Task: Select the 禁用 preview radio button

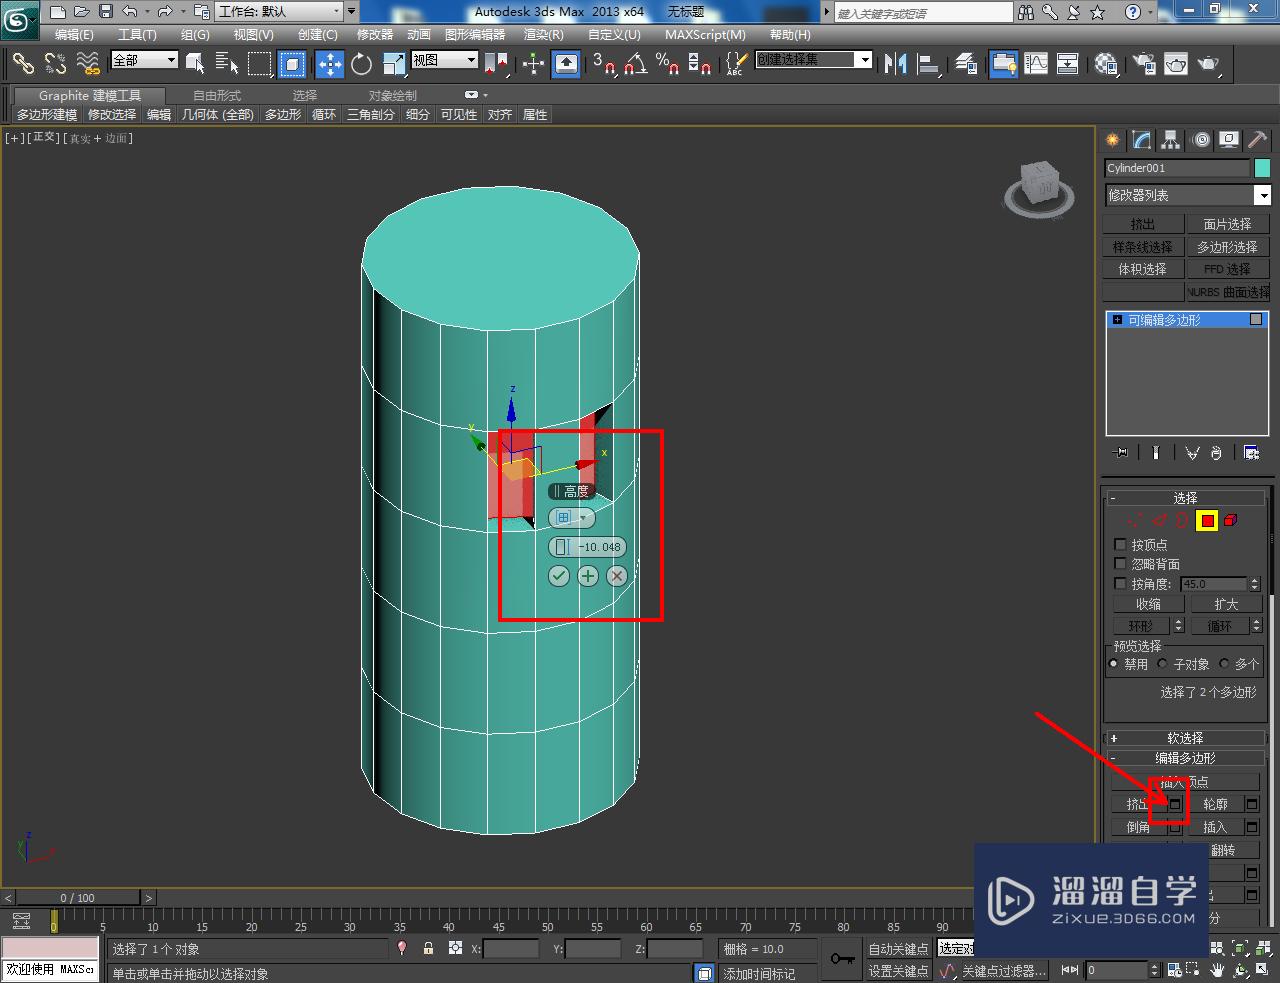Action: click(1114, 664)
